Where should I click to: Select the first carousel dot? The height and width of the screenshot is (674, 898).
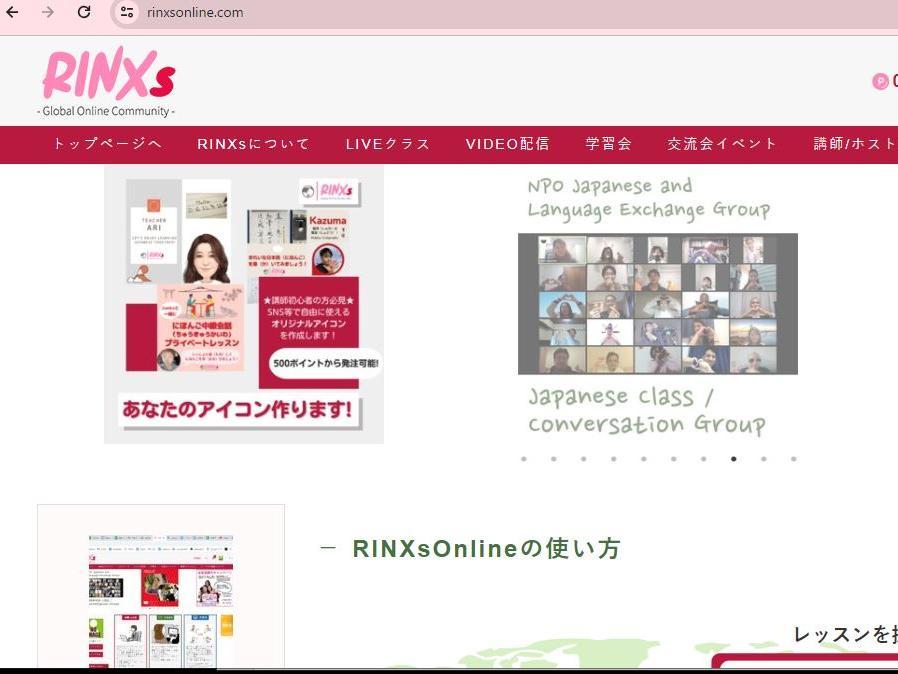523,459
